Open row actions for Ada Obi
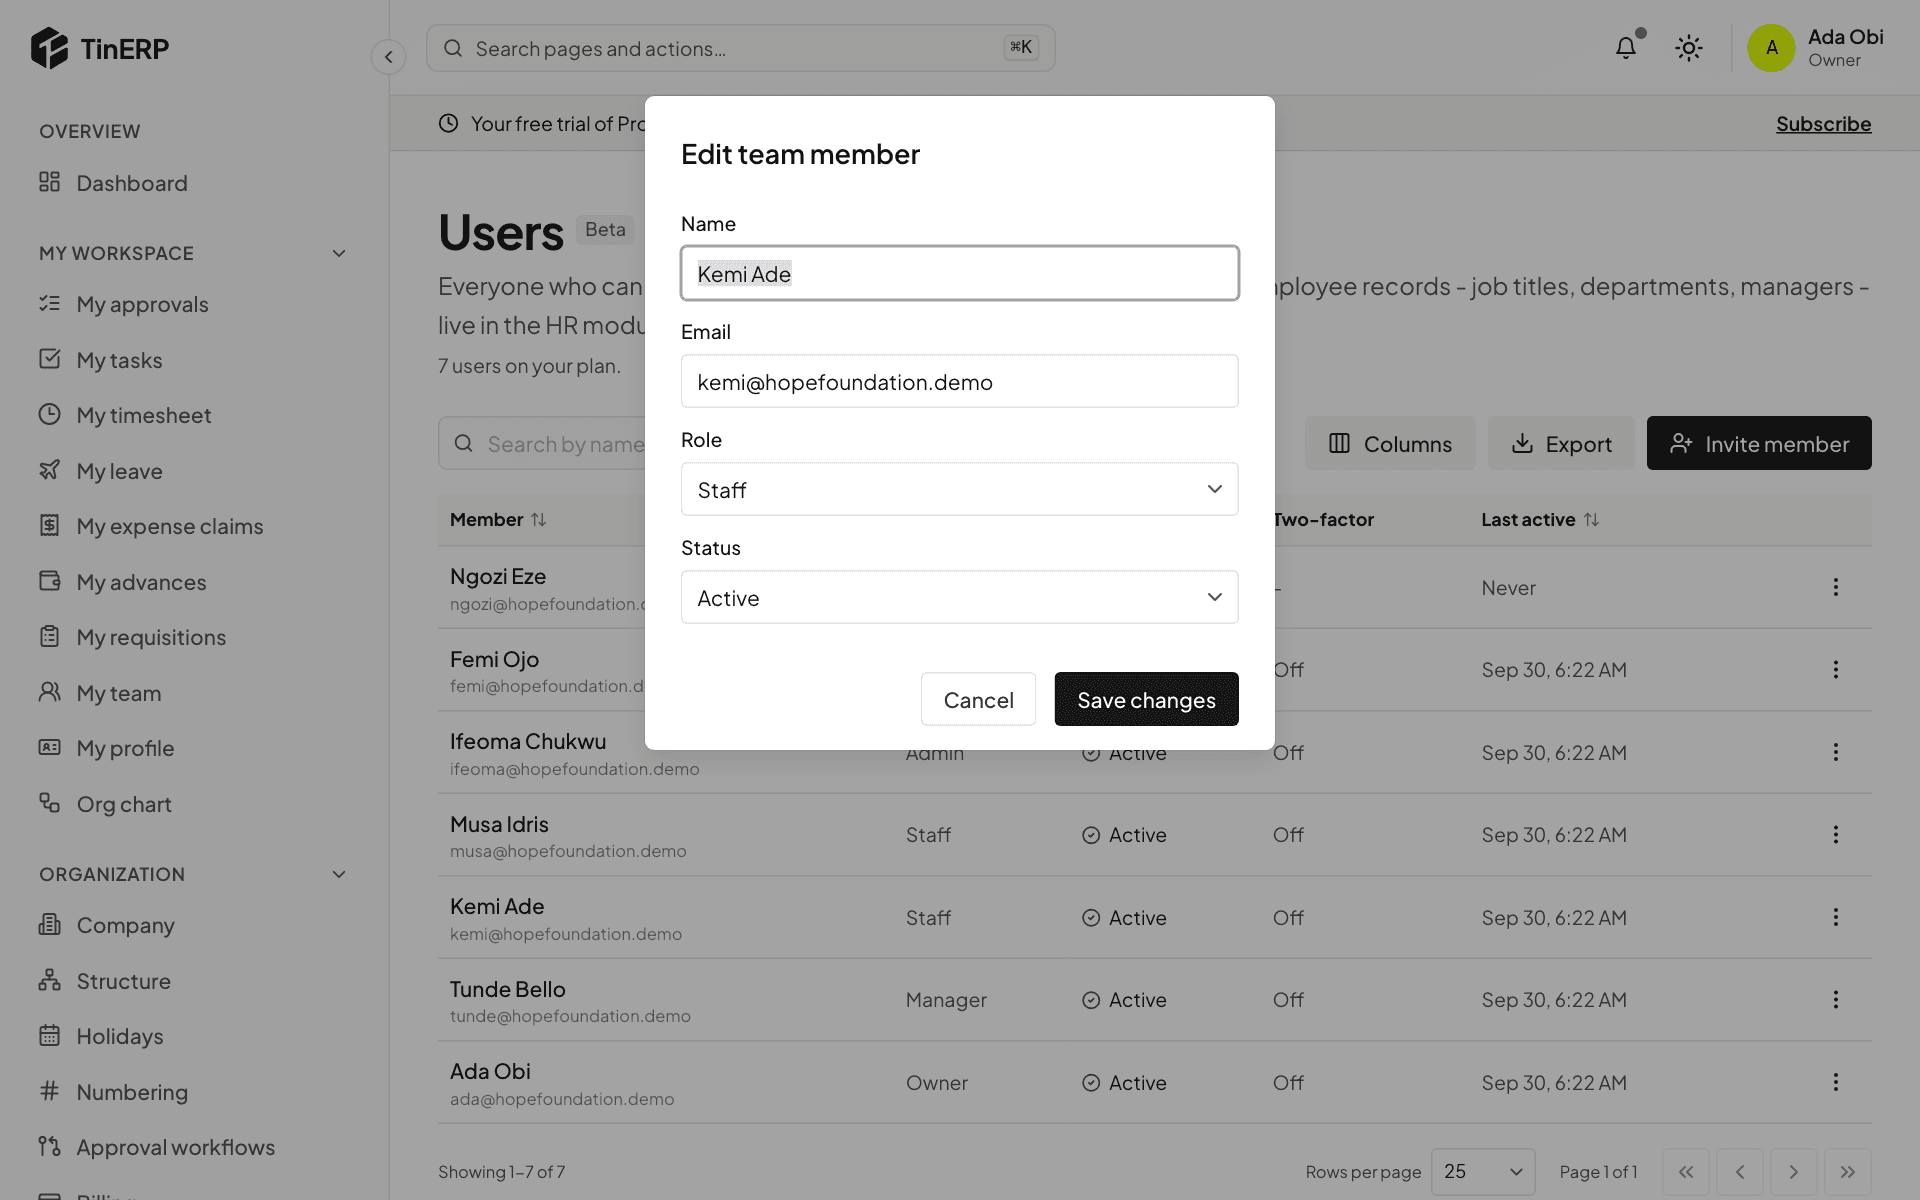 tap(1835, 1082)
